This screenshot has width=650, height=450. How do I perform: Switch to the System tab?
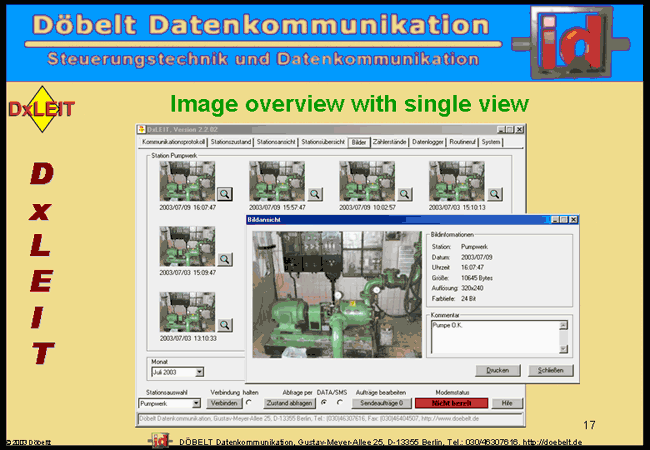491,142
